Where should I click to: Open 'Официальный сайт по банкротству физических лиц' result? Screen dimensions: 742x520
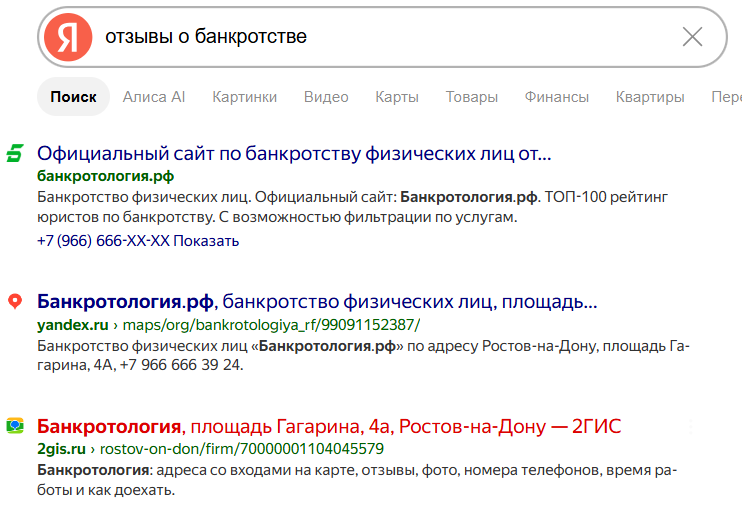294,153
